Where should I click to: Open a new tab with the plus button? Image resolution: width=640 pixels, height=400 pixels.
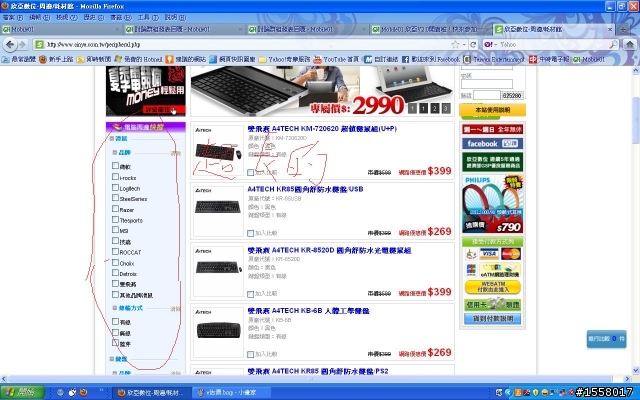click(x=623, y=29)
